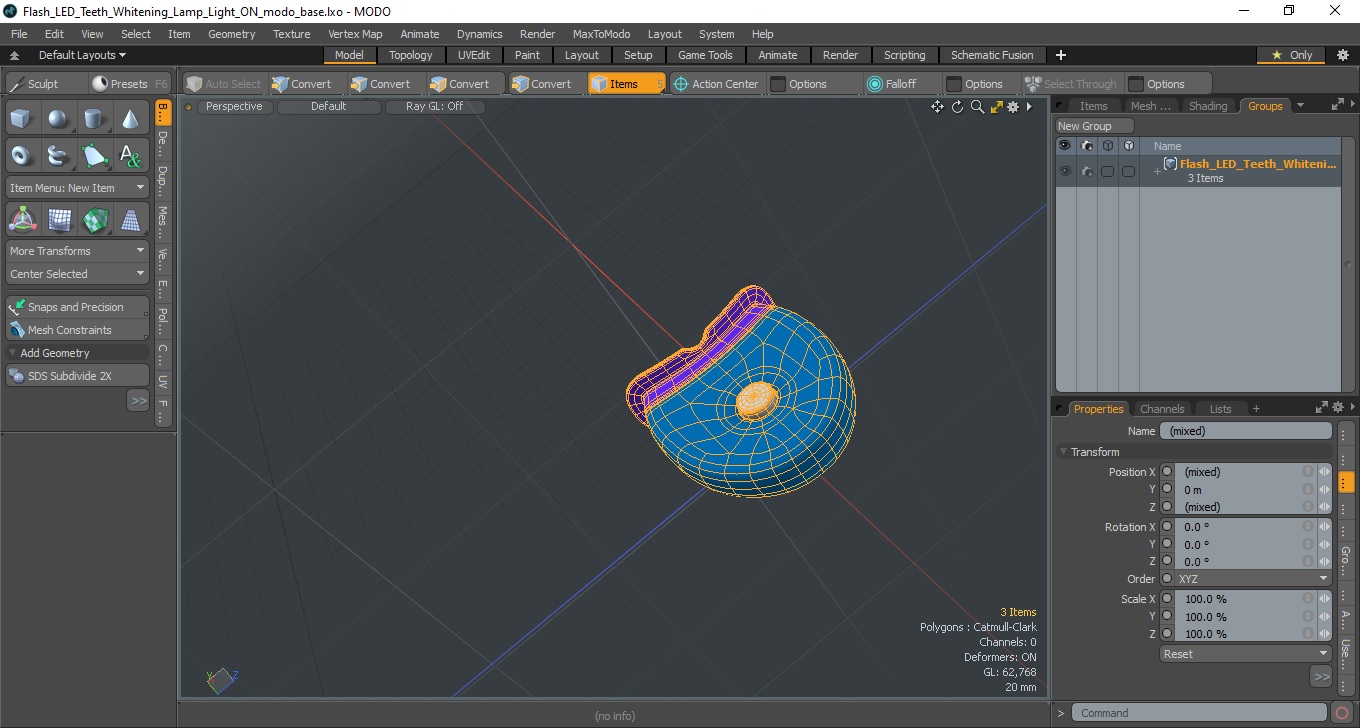
Task: Open viewport settings gear icon
Action: [x=1013, y=107]
